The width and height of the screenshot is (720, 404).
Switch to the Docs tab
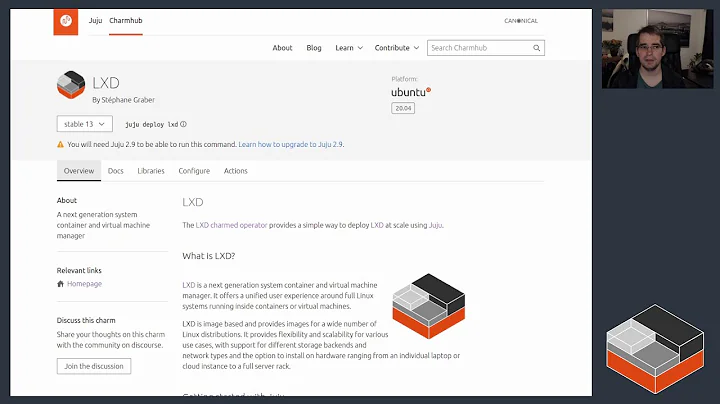click(x=116, y=171)
